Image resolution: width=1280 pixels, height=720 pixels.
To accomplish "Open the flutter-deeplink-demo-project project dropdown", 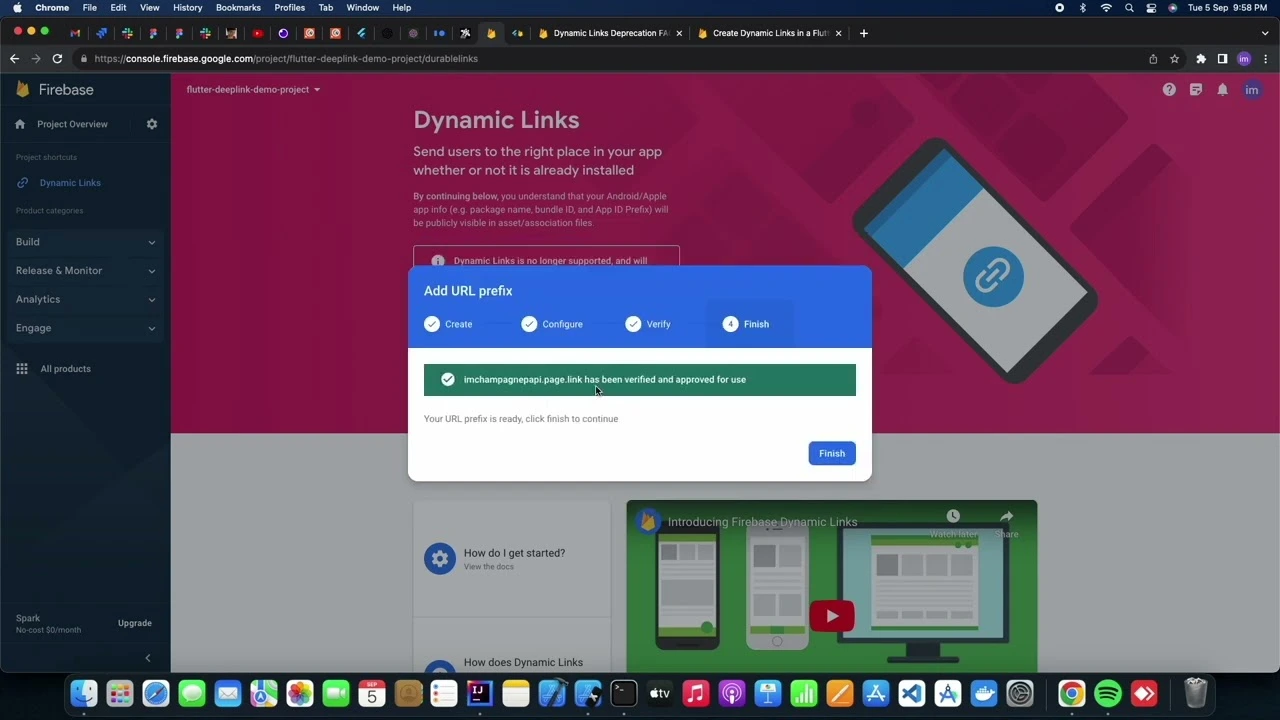I will pyautogui.click(x=253, y=90).
